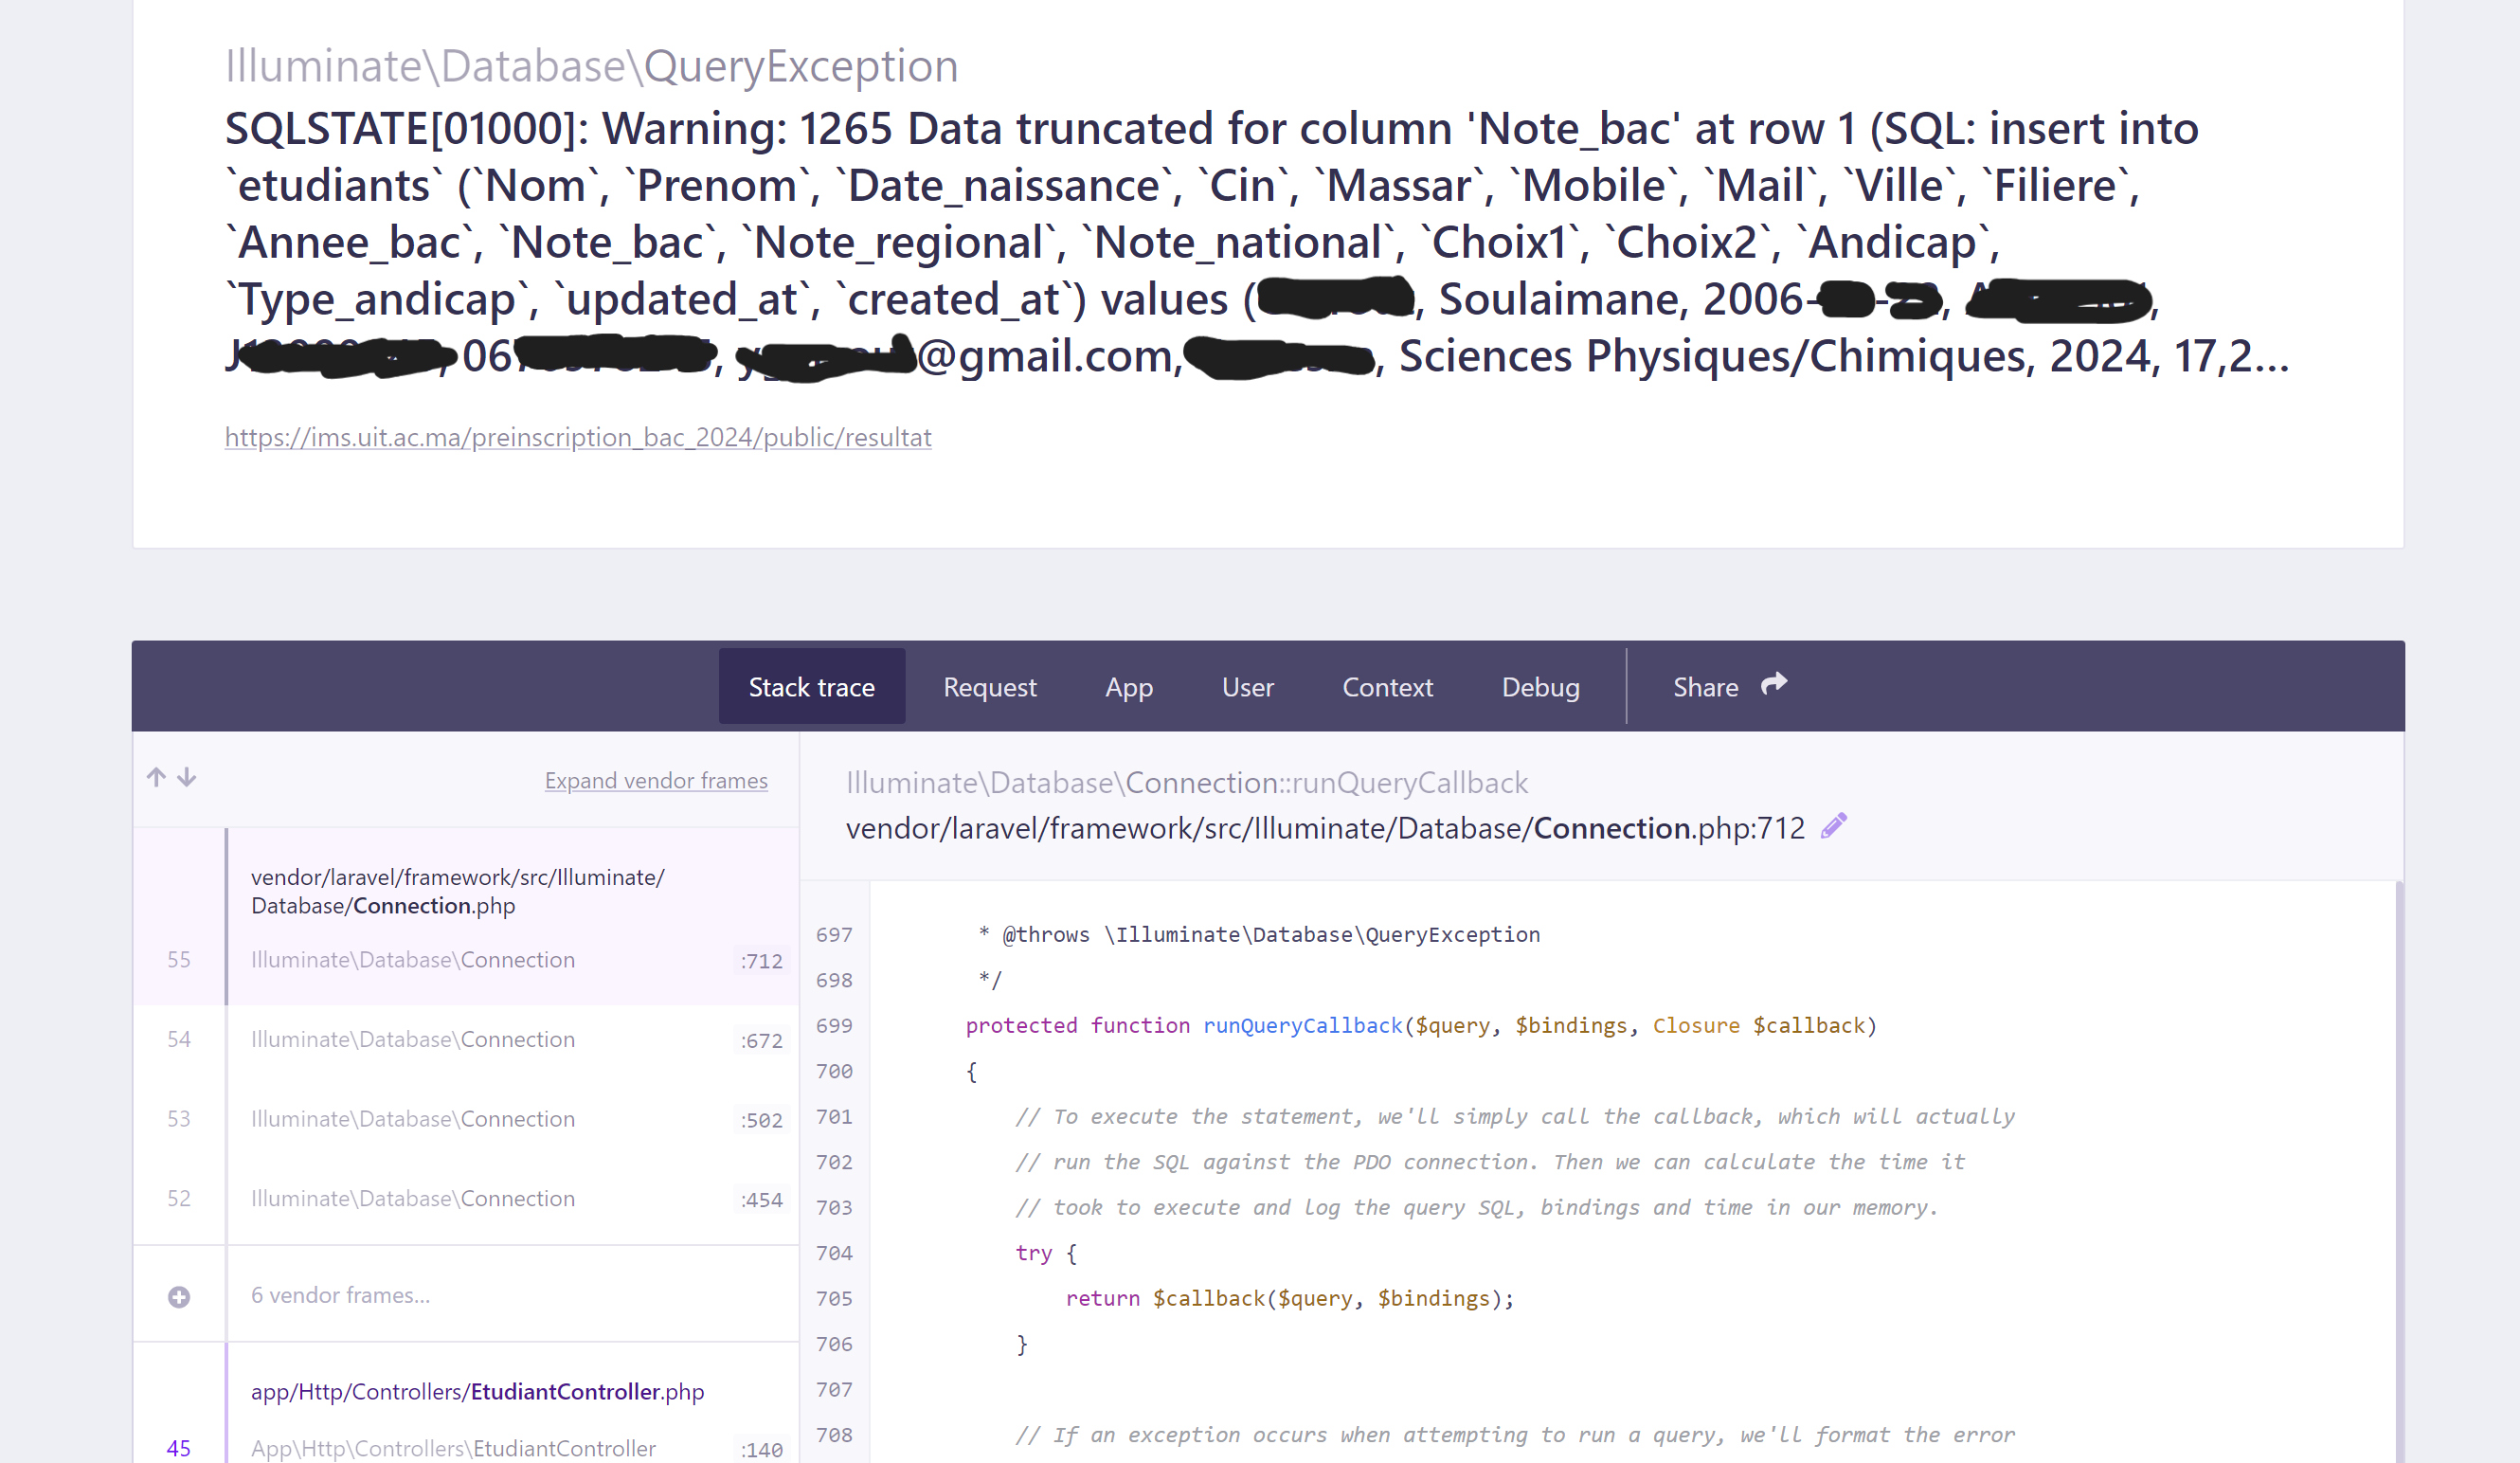The height and width of the screenshot is (1463, 2520).
Task: Select frame 53 Connection line 502
Action: pyautogui.click(x=466, y=1119)
